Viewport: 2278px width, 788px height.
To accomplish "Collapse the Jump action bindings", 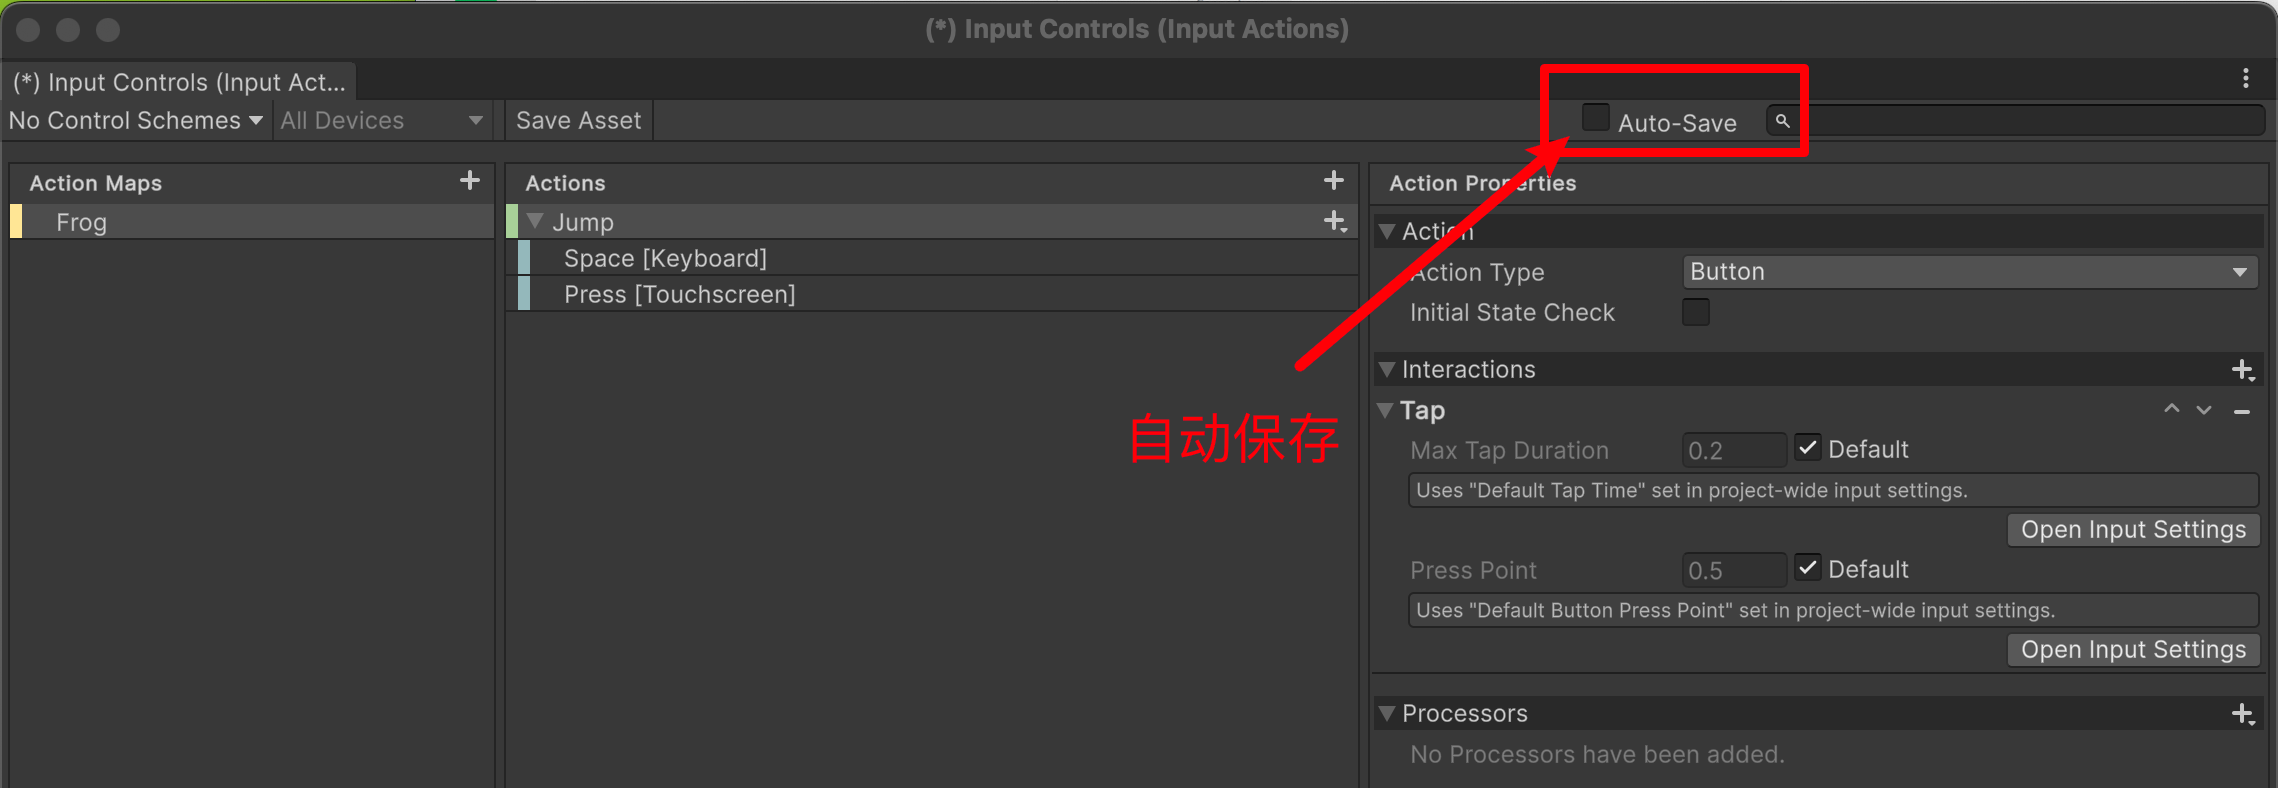I will pos(535,221).
